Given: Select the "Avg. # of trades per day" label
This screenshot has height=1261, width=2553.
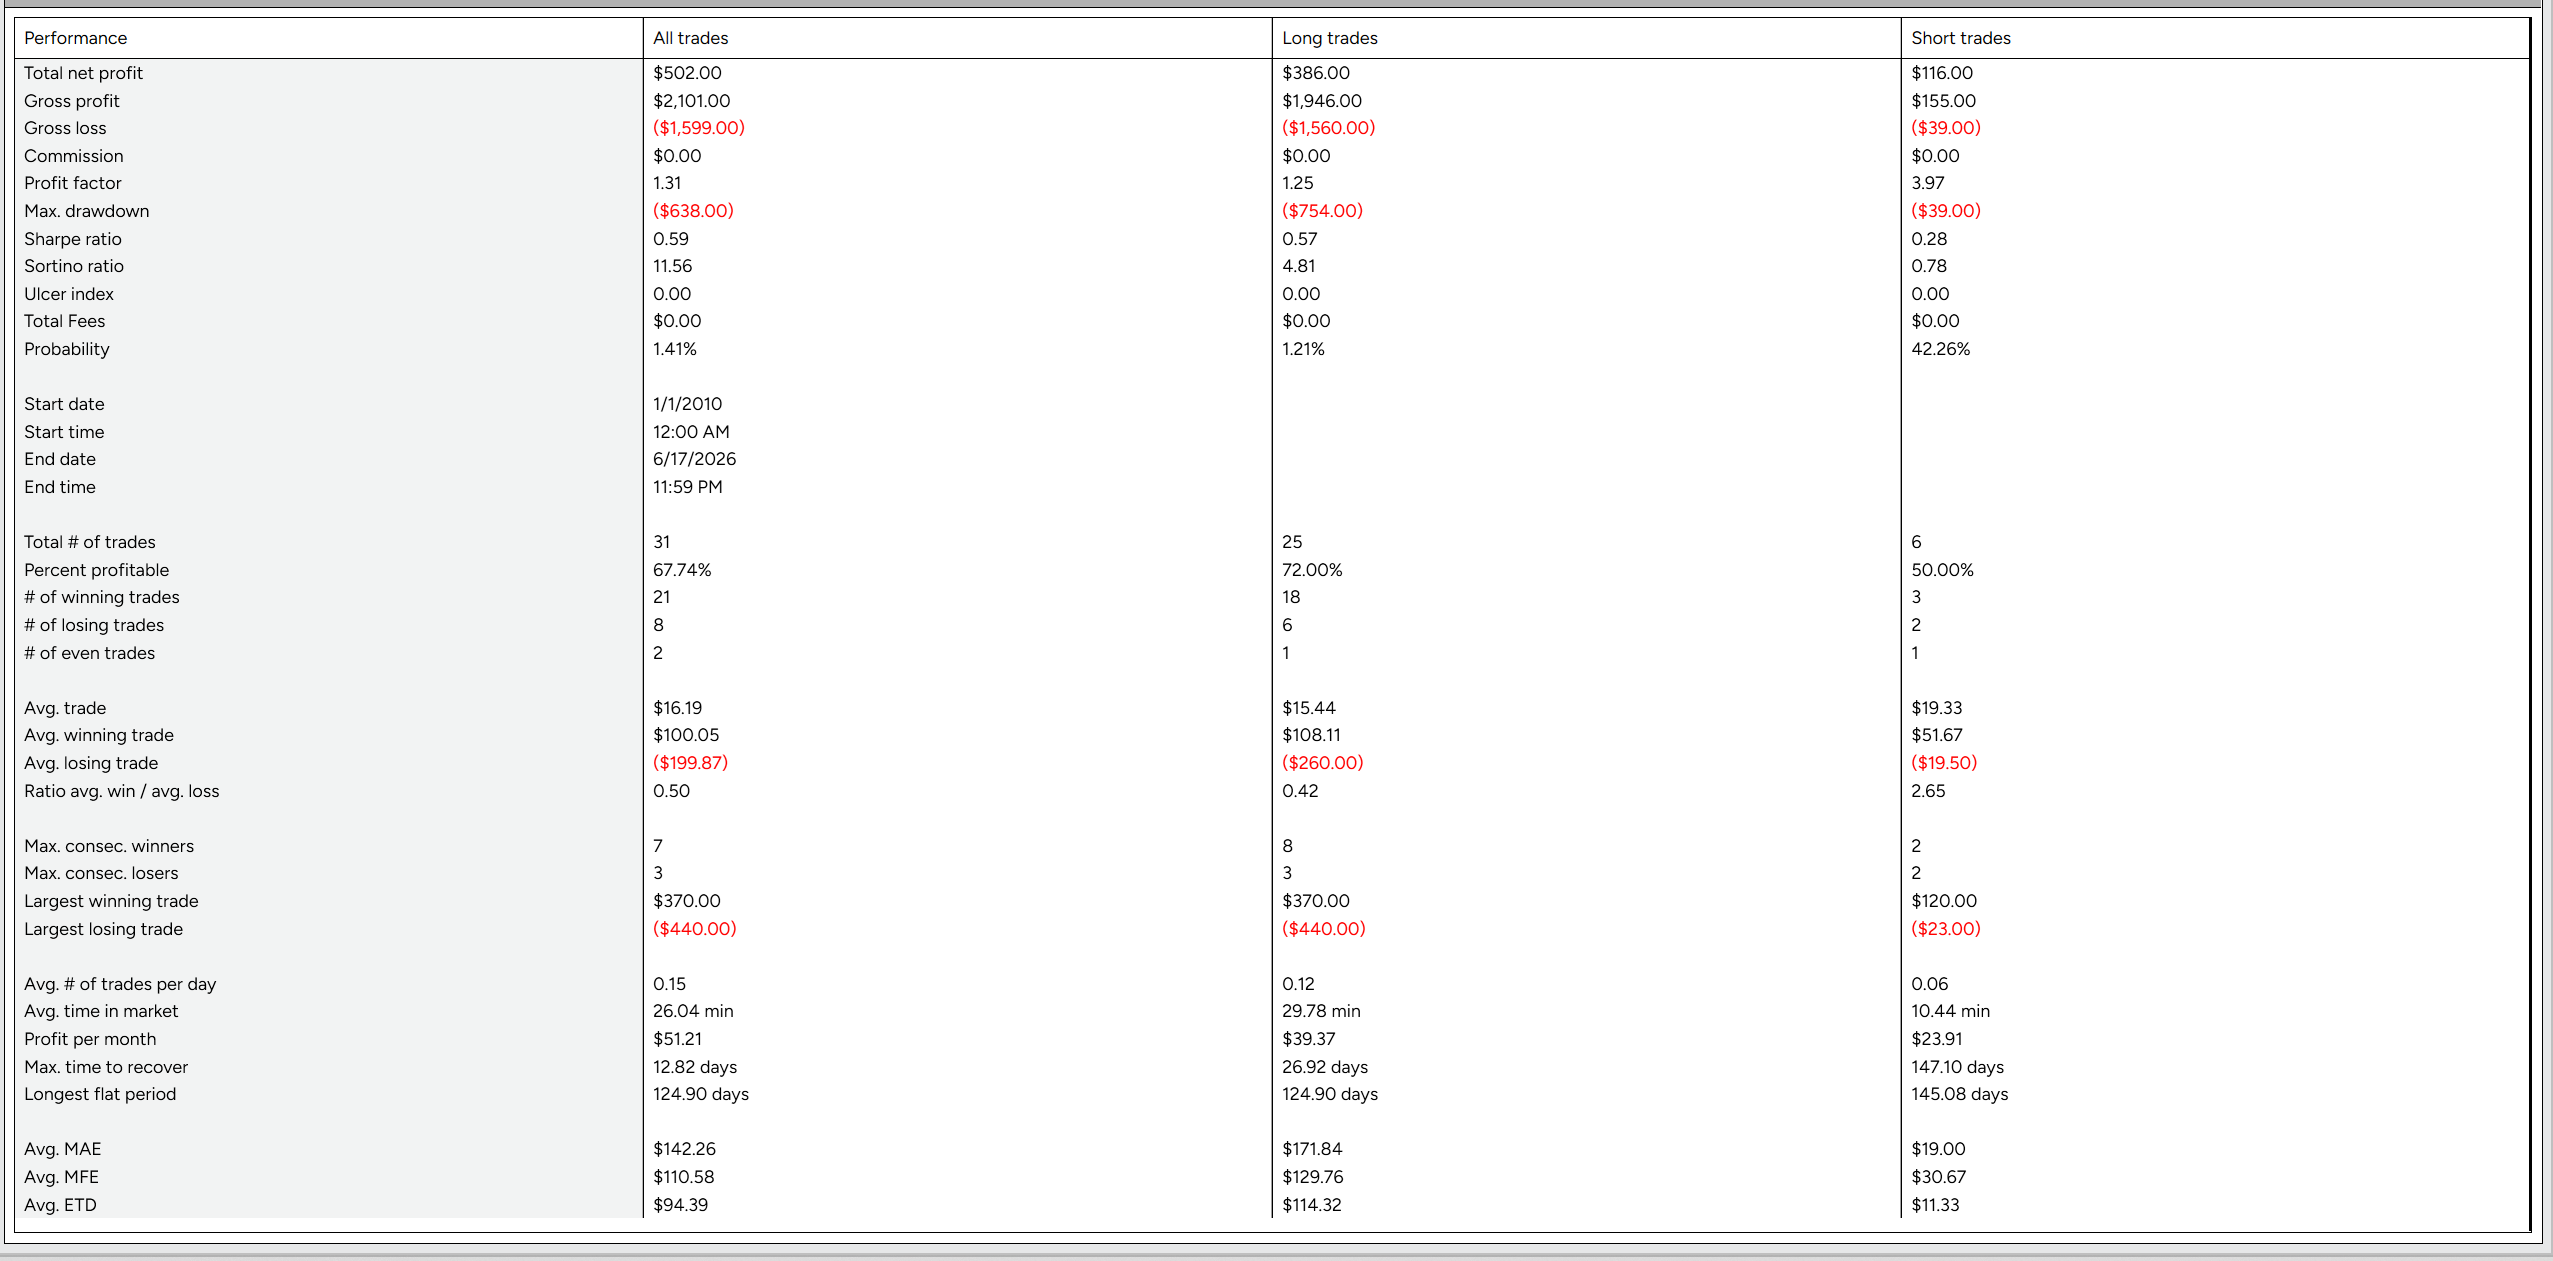Looking at the screenshot, I should click(120, 984).
